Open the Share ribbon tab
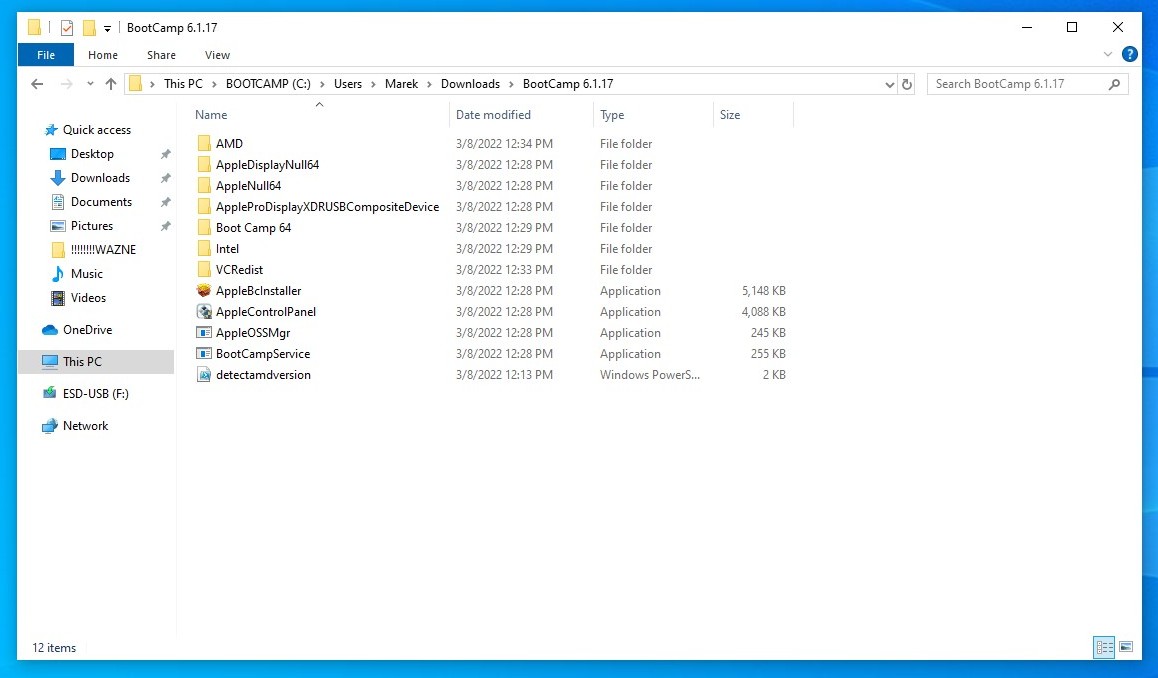This screenshot has height=678, width=1158. [161, 55]
